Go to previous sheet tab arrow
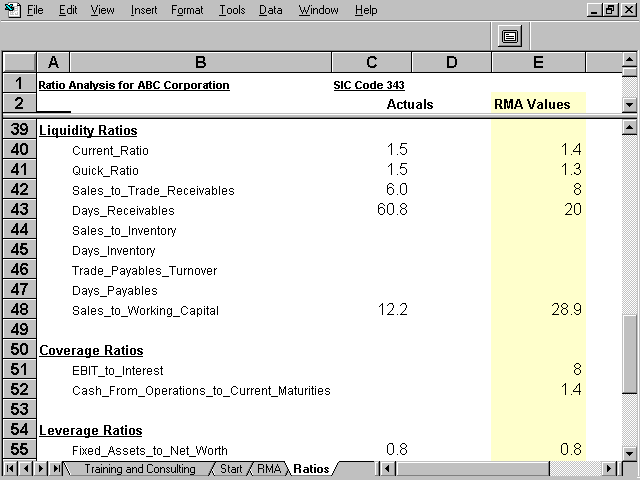 (26, 468)
